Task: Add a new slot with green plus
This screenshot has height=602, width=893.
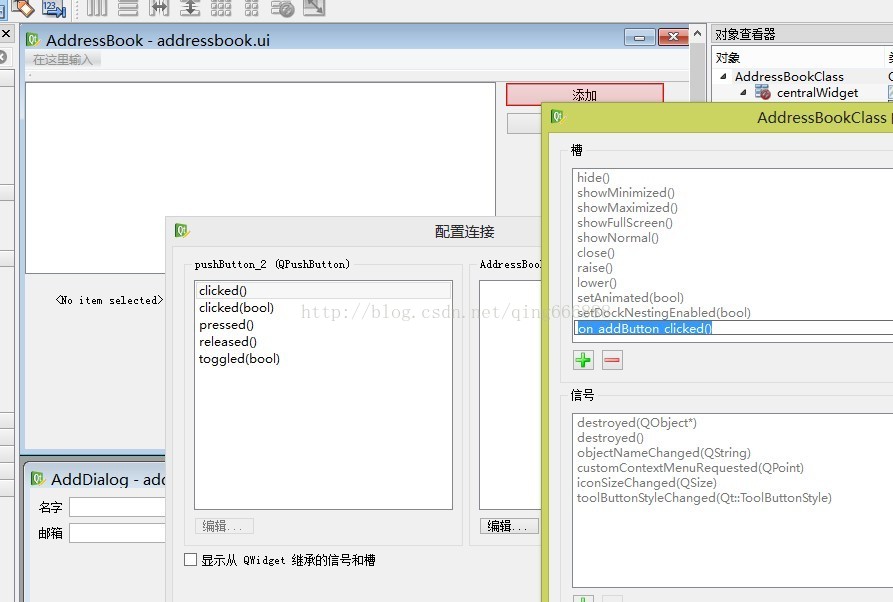Action: [583, 360]
